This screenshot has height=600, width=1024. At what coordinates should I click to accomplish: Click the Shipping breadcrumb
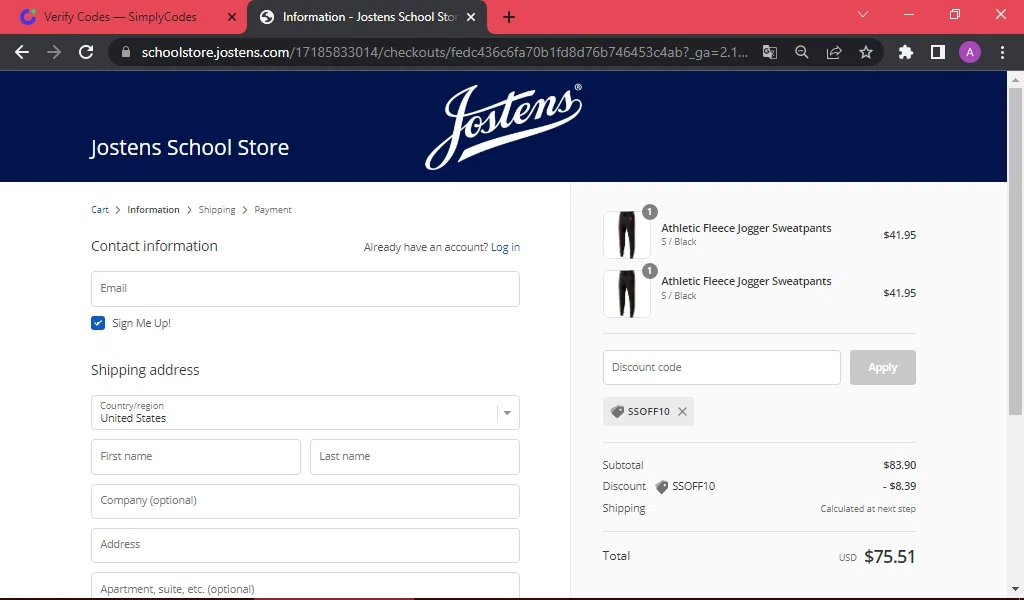[x=217, y=210]
